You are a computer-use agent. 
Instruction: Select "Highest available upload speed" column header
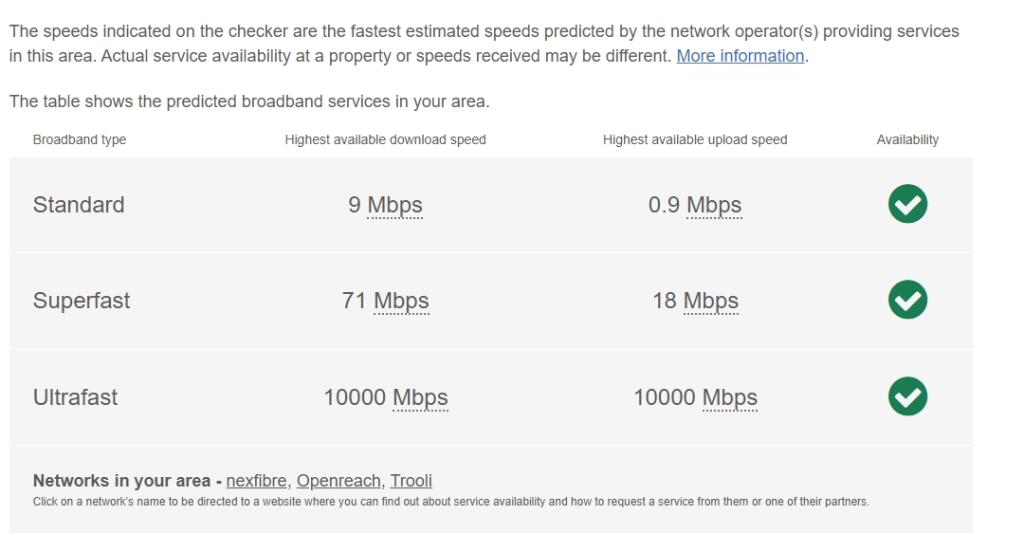tap(695, 140)
